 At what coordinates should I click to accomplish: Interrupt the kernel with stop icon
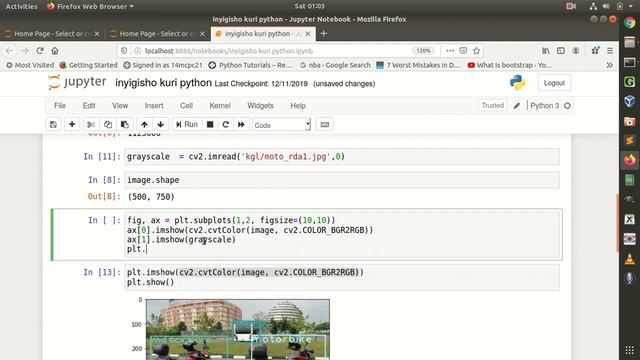pos(210,124)
